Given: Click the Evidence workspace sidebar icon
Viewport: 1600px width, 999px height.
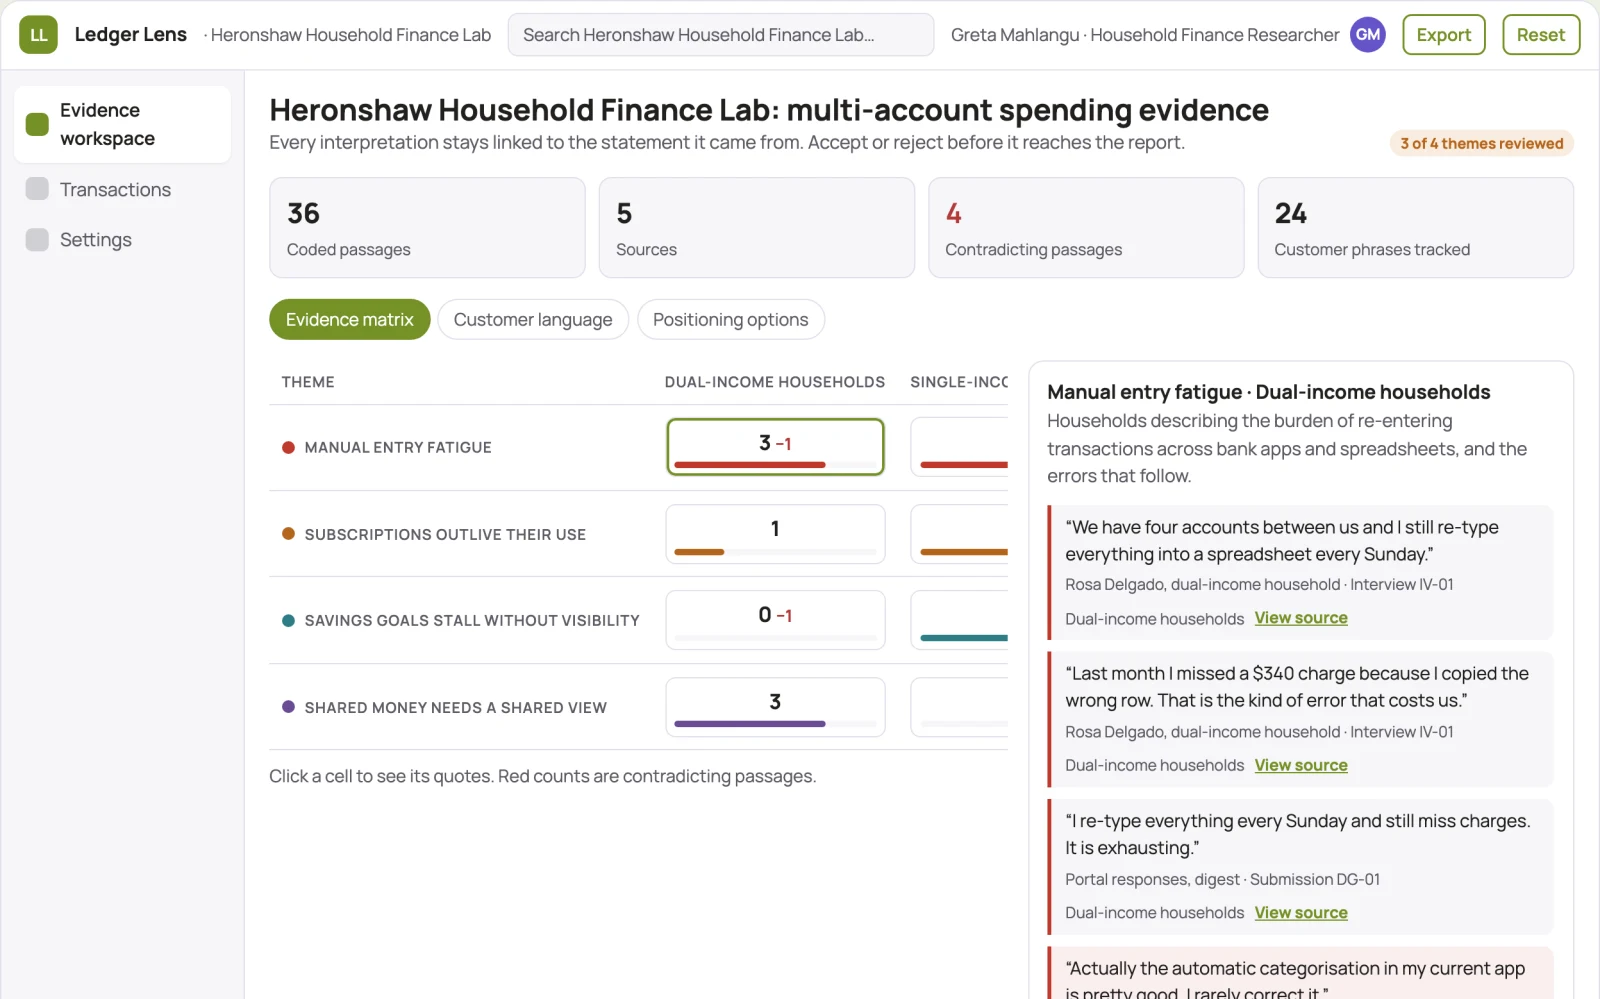Looking at the screenshot, I should pos(37,124).
